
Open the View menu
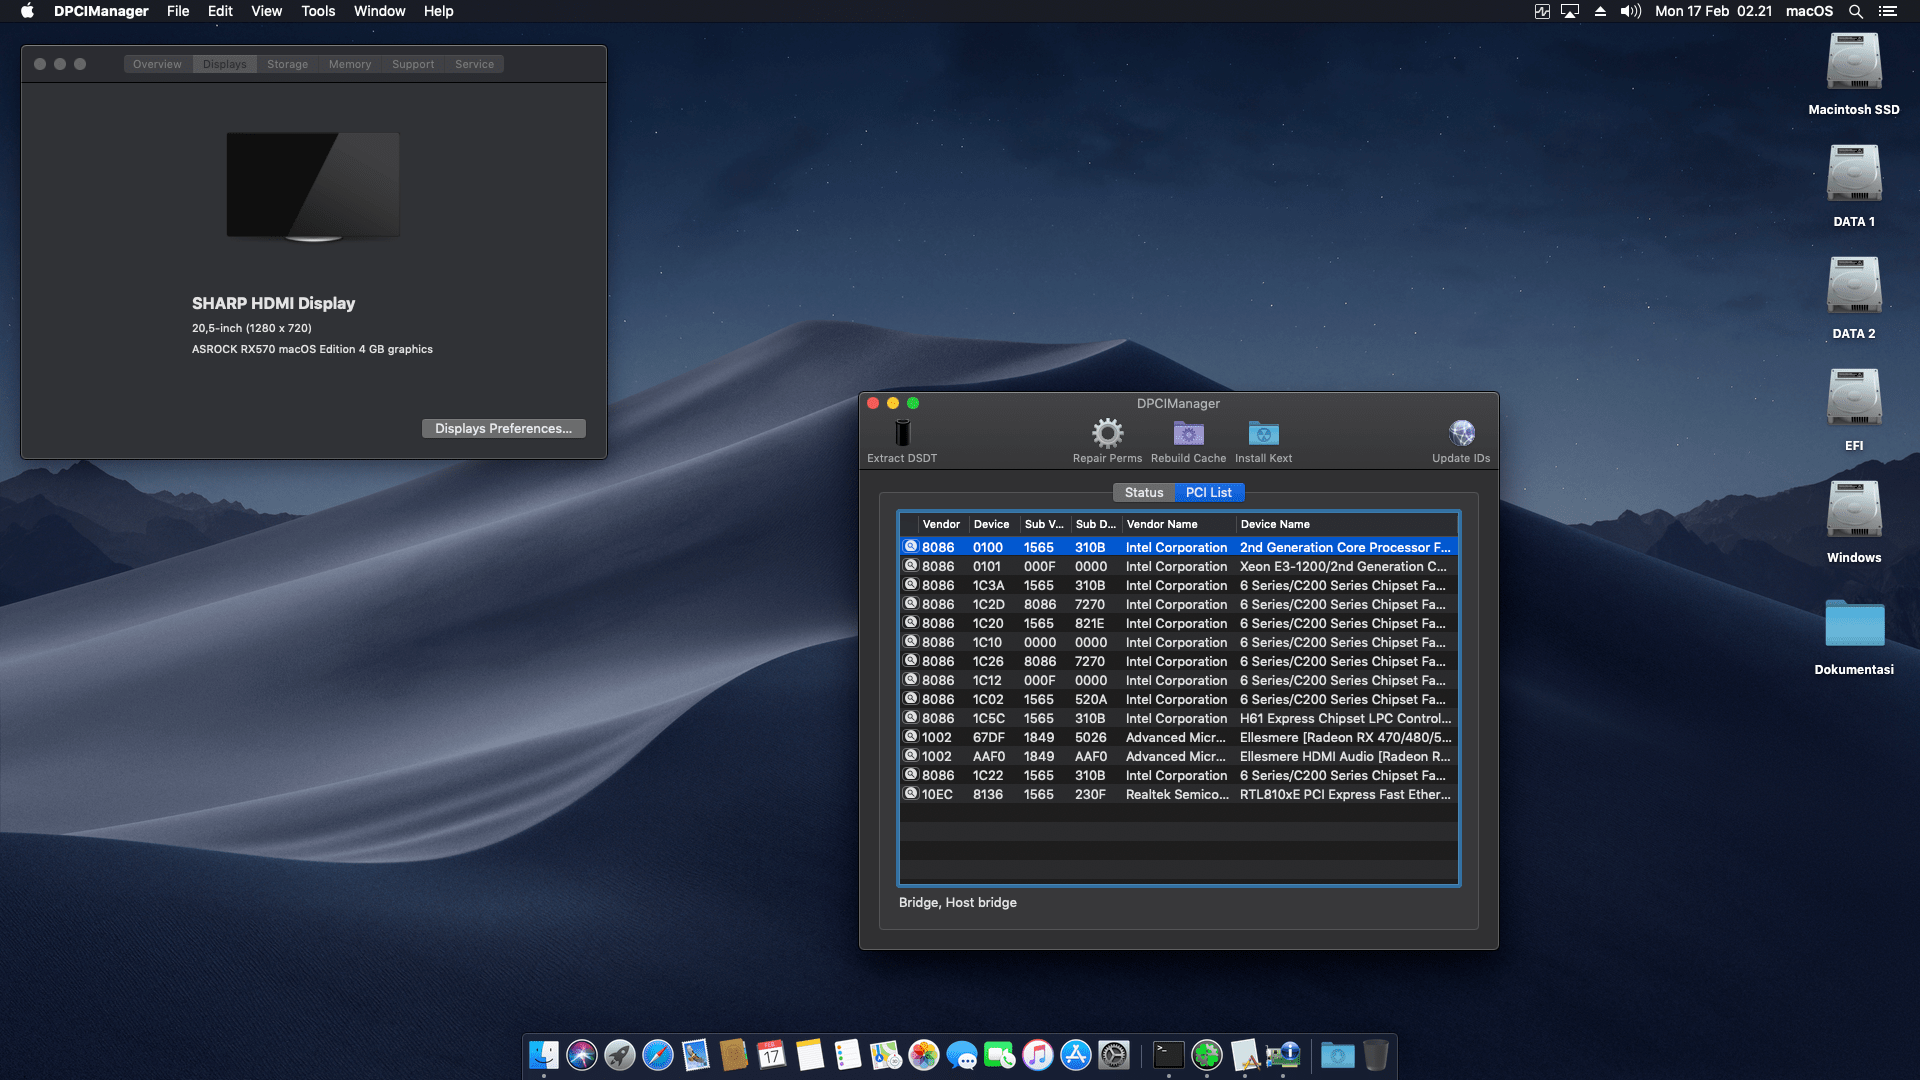266,11
